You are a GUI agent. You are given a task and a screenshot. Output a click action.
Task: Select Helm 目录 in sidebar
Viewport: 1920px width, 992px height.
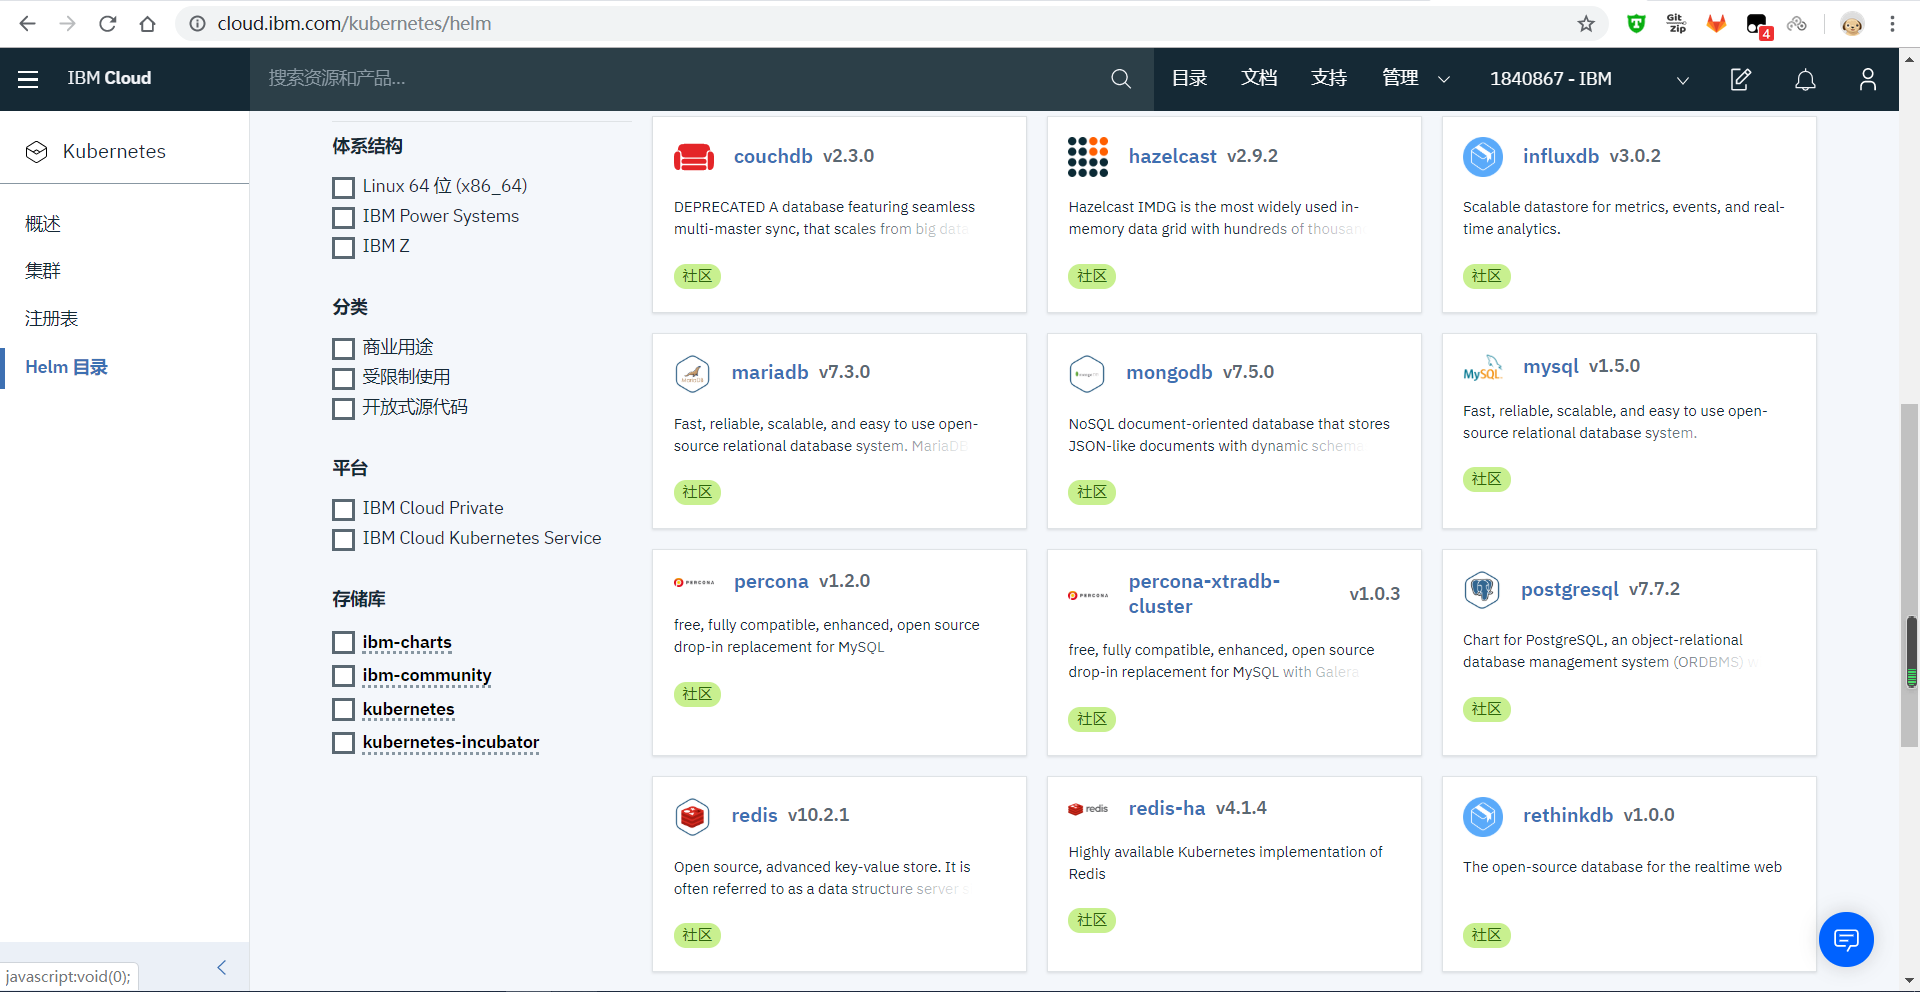[x=67, y=368]
